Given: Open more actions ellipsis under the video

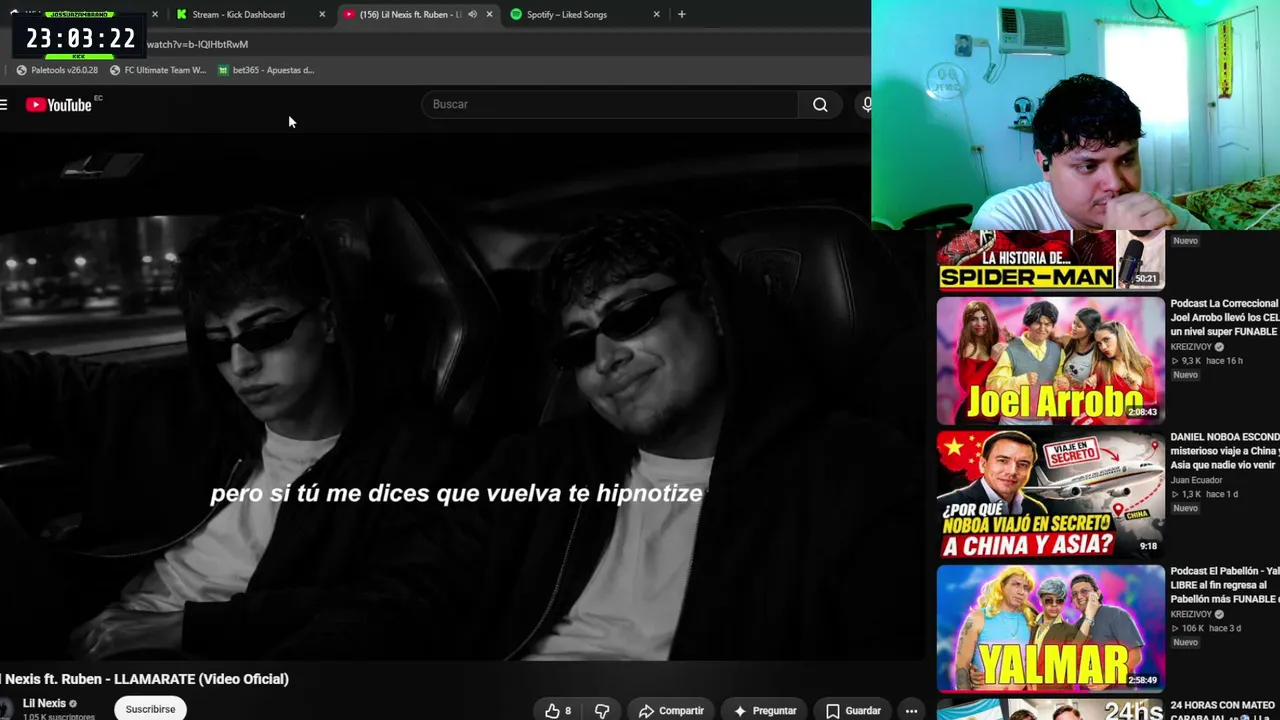Looking at the screenshot, I should tap(911, 711).
